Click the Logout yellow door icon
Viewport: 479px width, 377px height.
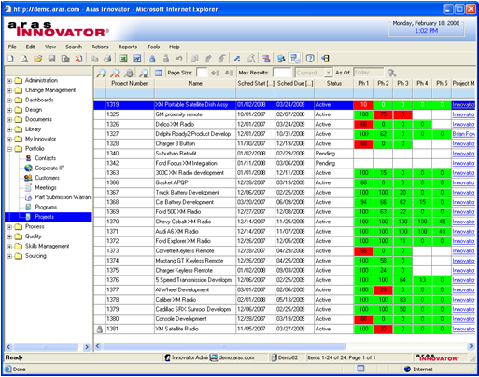(x=326, y=59)
